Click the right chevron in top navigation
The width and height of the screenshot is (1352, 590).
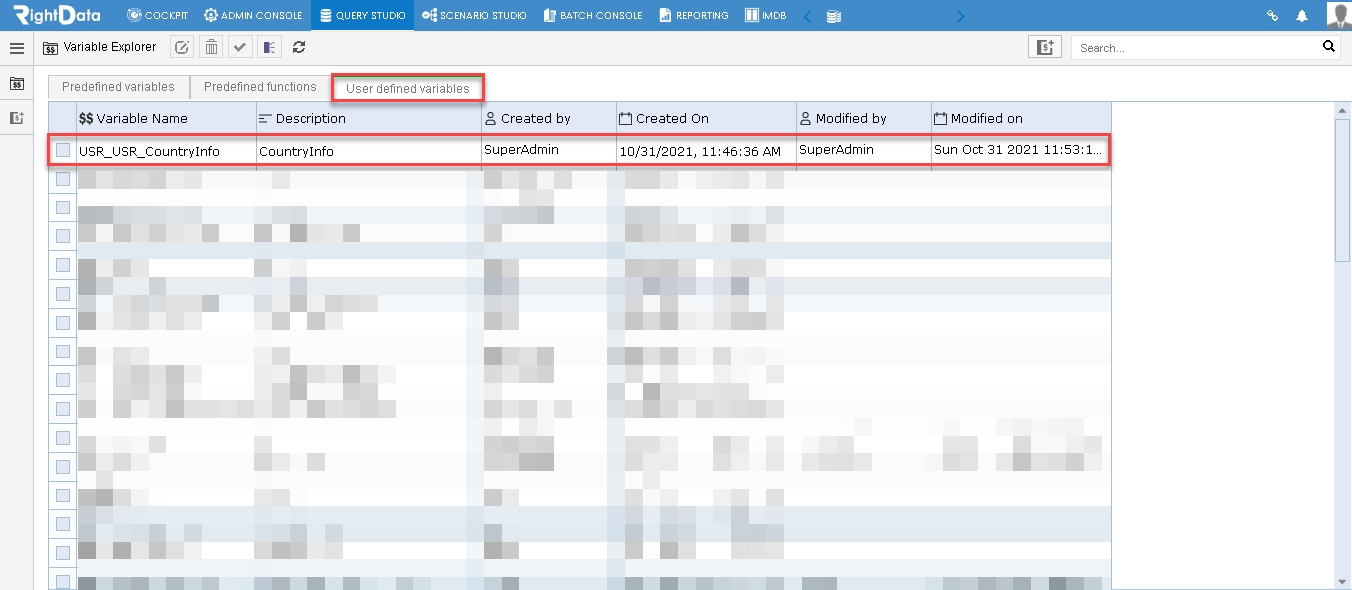click(961, 16)
